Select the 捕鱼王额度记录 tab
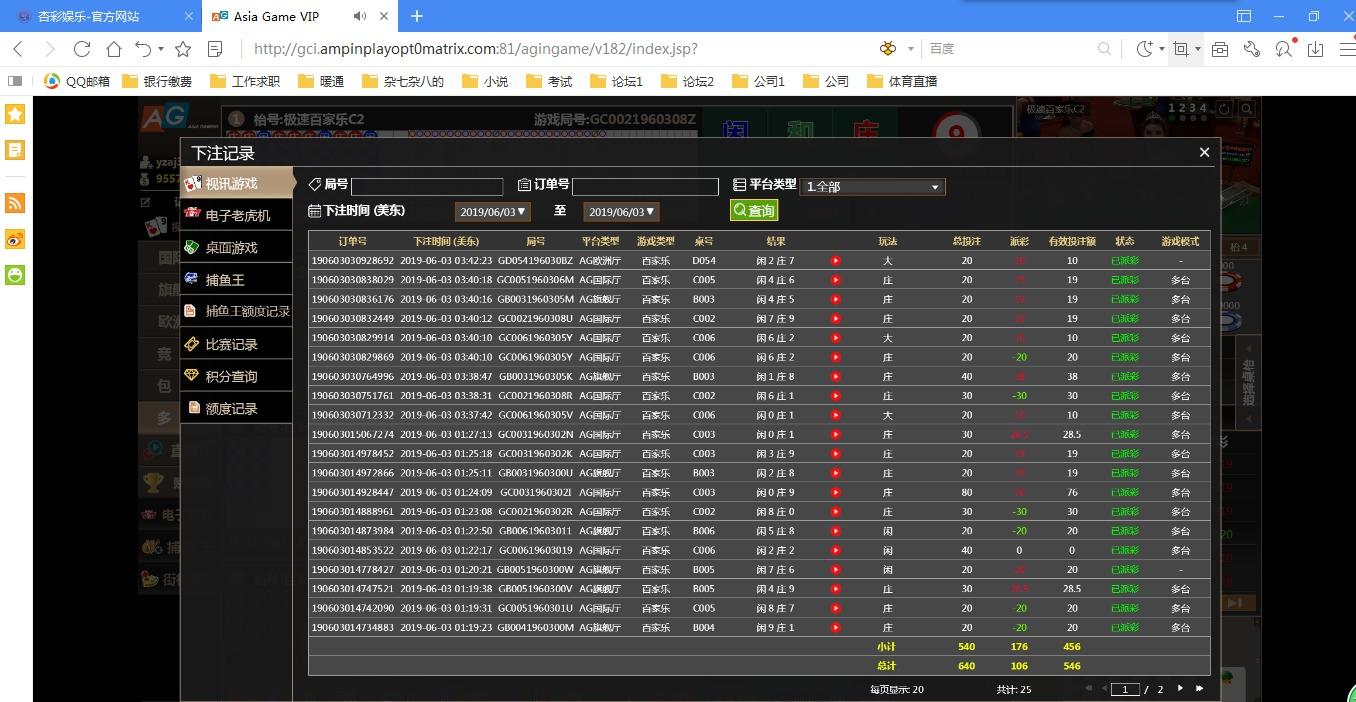The width and height of the screenshot is (1356, 702). point(237,311)
